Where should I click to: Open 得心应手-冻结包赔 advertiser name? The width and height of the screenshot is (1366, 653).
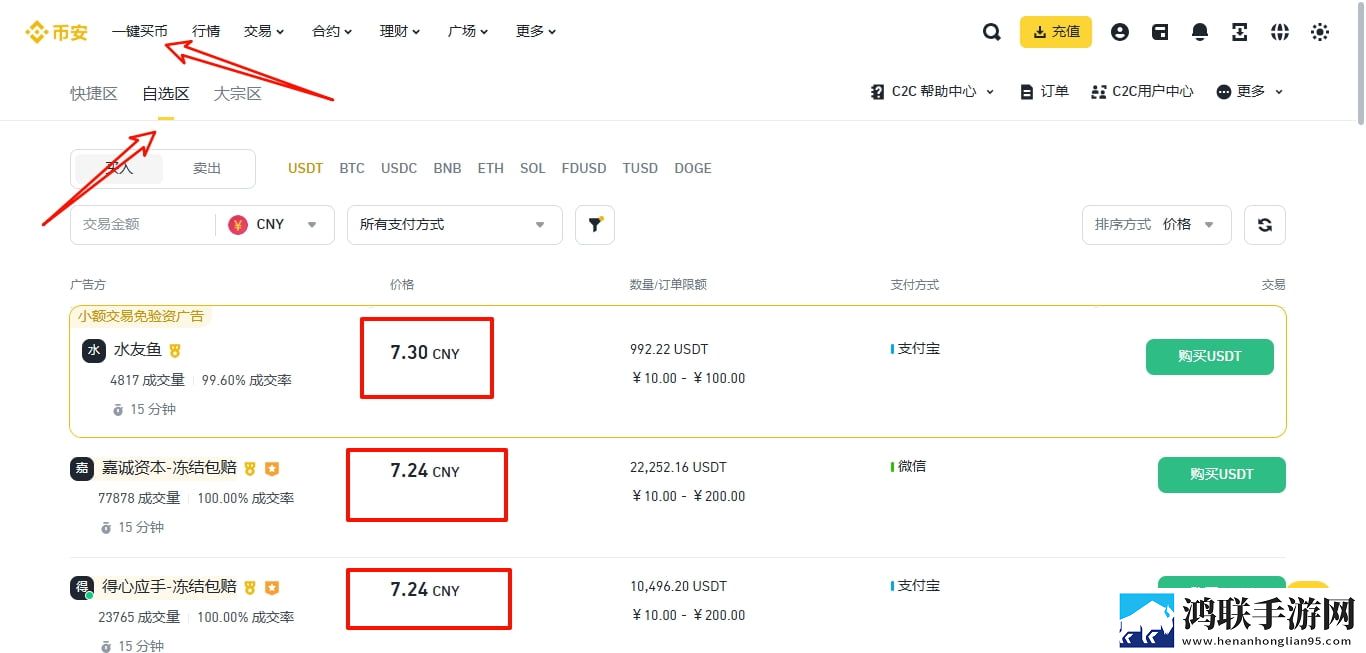169,587
